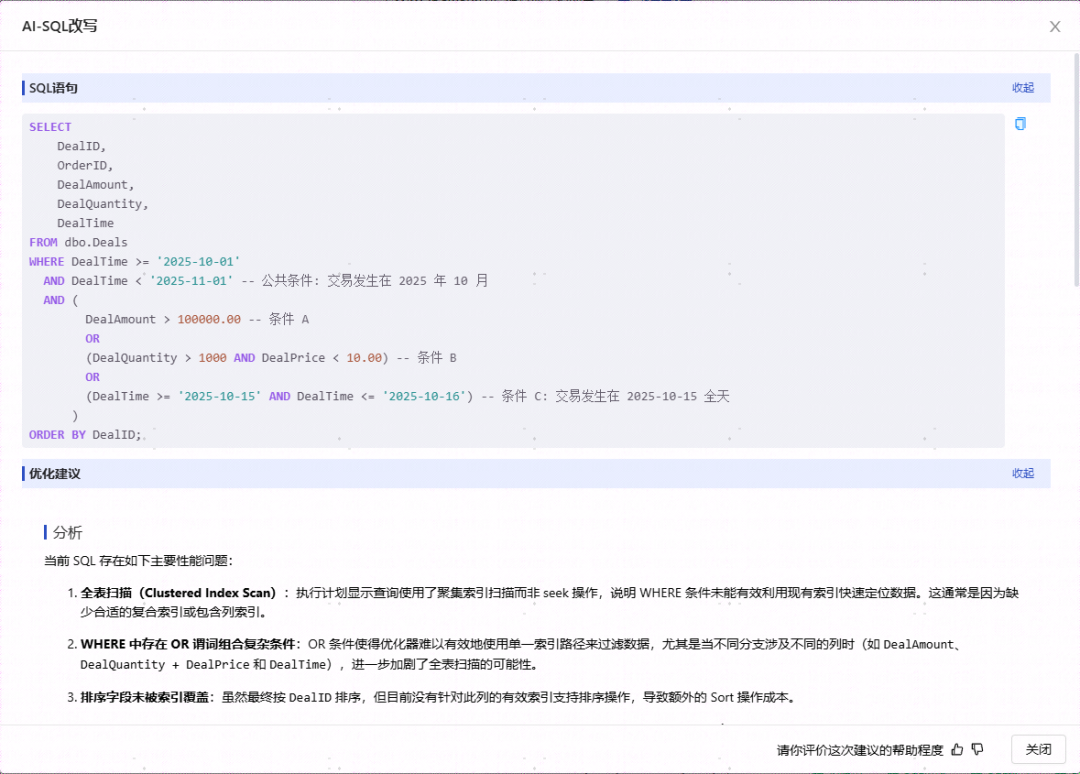Click the 请你评价这次建议的帮助程度 prompt text
1080x774 pixels.
click(860, 750)
